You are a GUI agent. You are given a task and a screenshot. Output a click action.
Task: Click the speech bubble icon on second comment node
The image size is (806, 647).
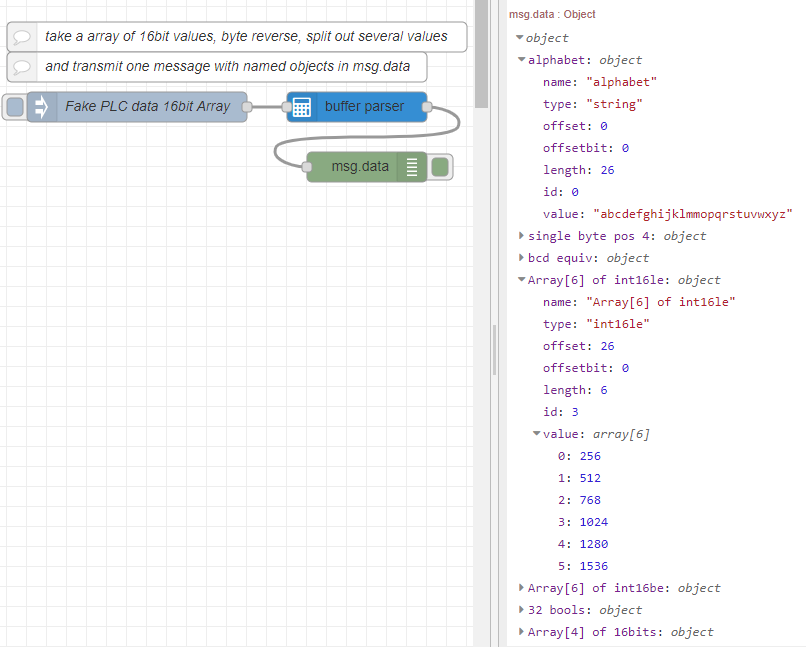tap(22, 67)
